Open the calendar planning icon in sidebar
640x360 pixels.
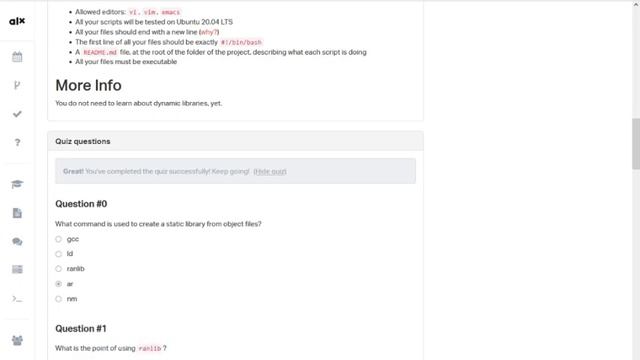17,57
